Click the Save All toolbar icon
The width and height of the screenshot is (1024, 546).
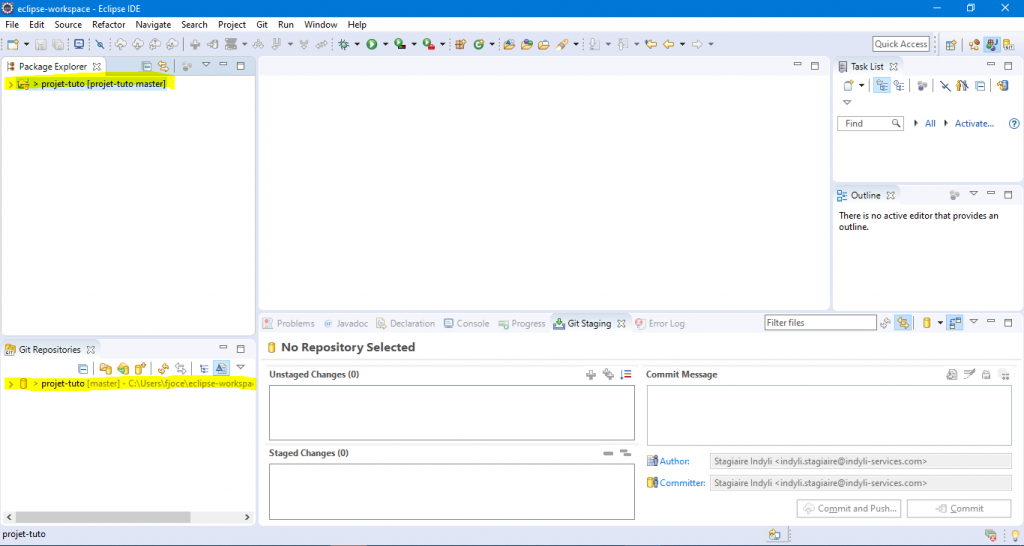click(x=58, y=44)
